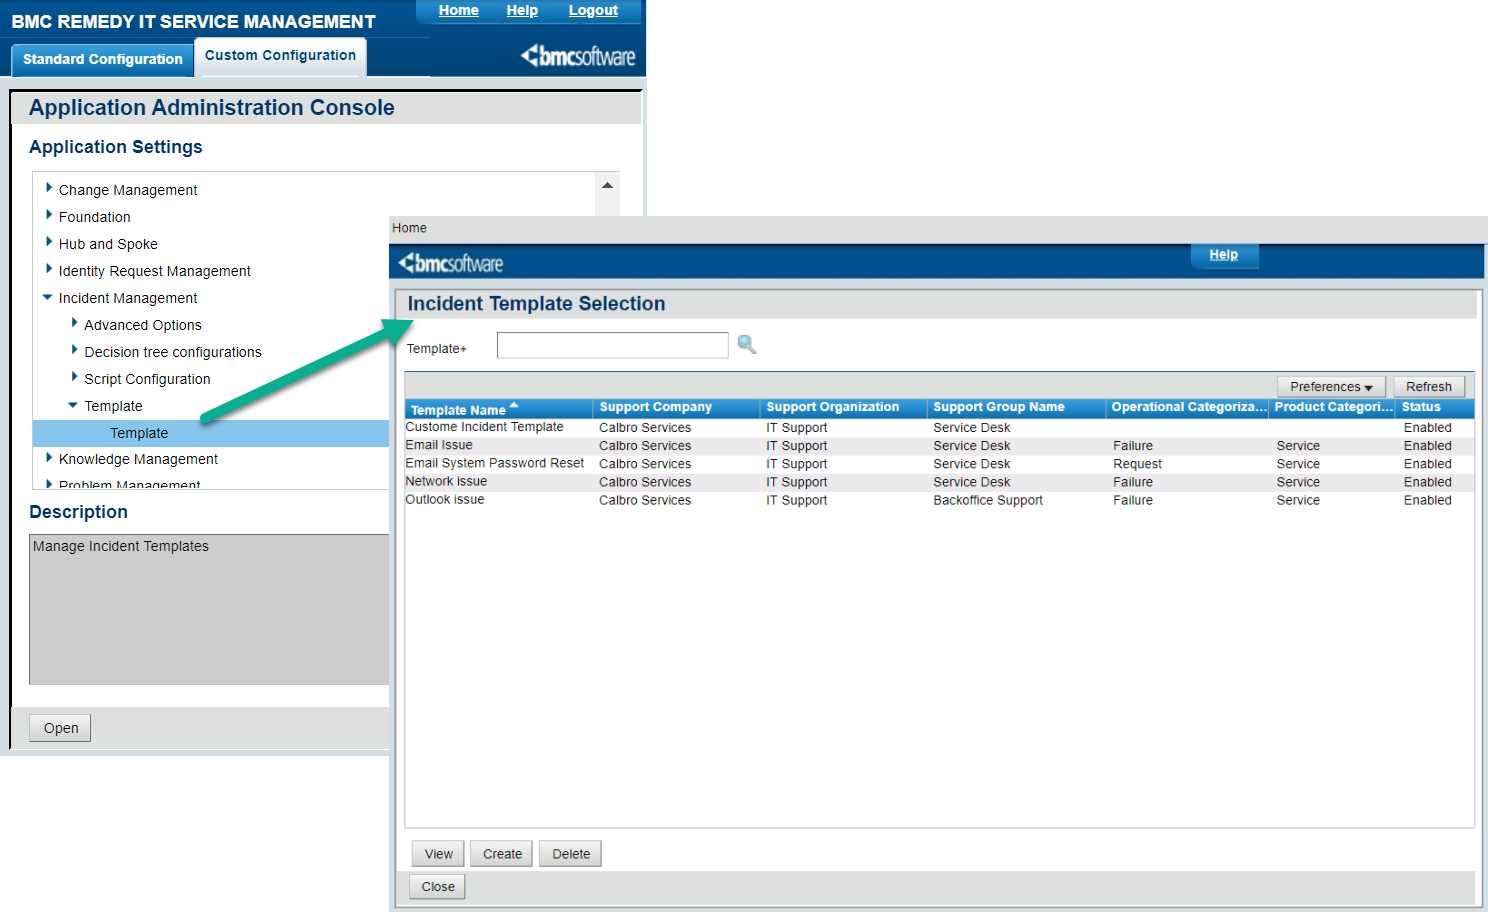Focus the Template+ search field
The width and height of the screenshot is (1488, 912).
[x=613, y=346]
